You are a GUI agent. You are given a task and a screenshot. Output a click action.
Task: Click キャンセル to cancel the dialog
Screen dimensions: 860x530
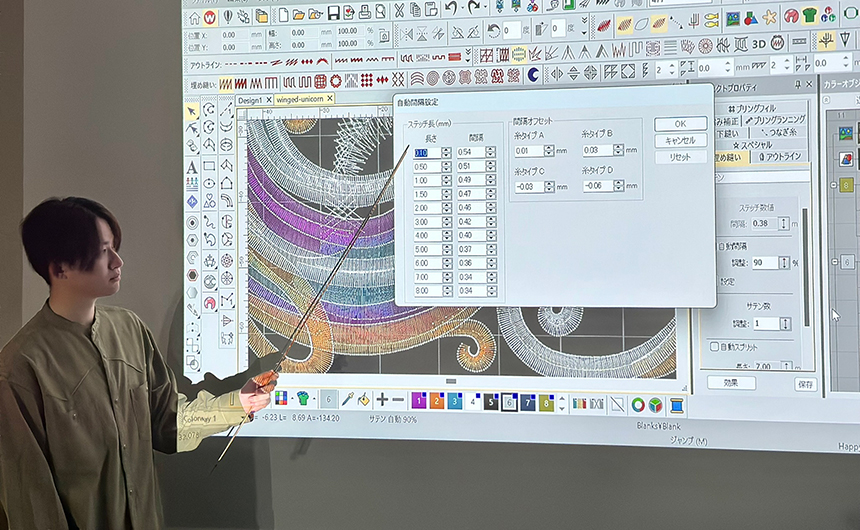[680, 140]
